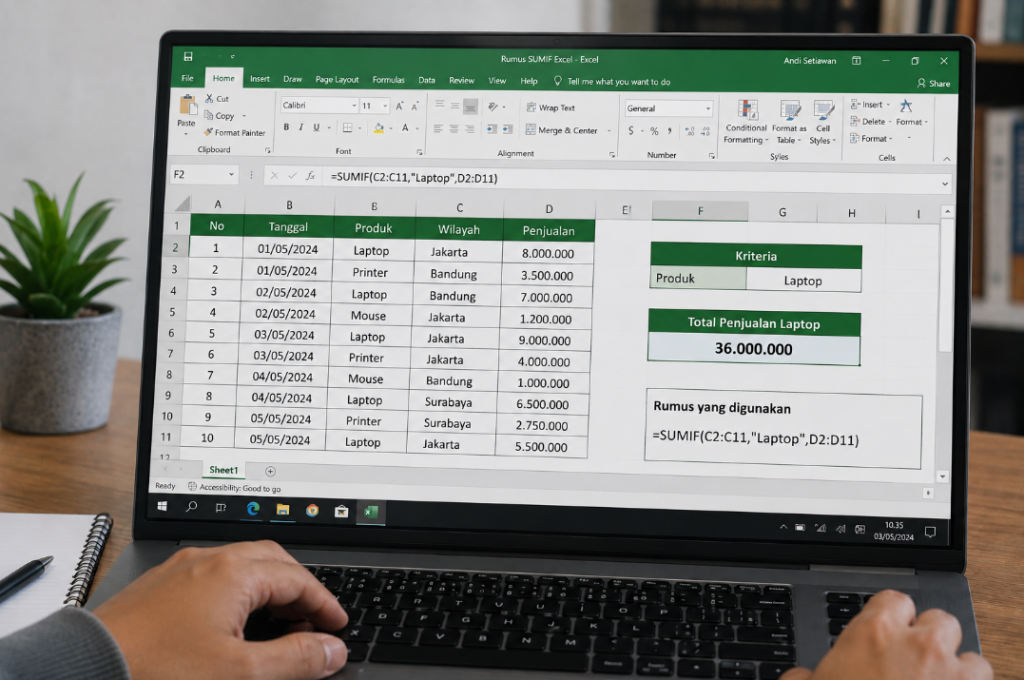Open Format as Table dropdown
The image size is (1024, 680).
pyautogui.click(x=789, y=123)
